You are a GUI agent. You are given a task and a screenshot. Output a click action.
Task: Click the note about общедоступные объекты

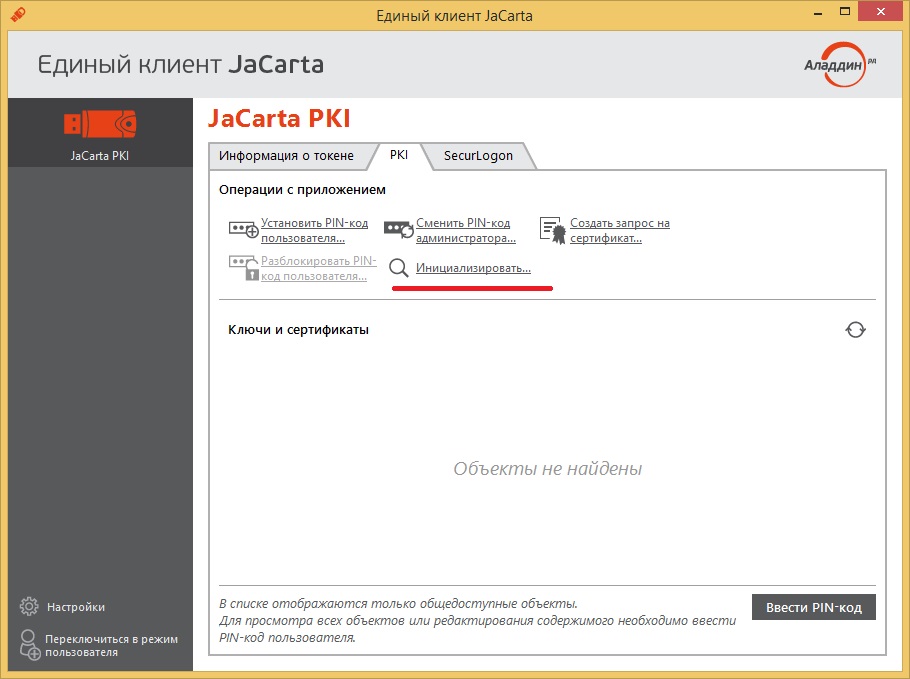[478, 620]
